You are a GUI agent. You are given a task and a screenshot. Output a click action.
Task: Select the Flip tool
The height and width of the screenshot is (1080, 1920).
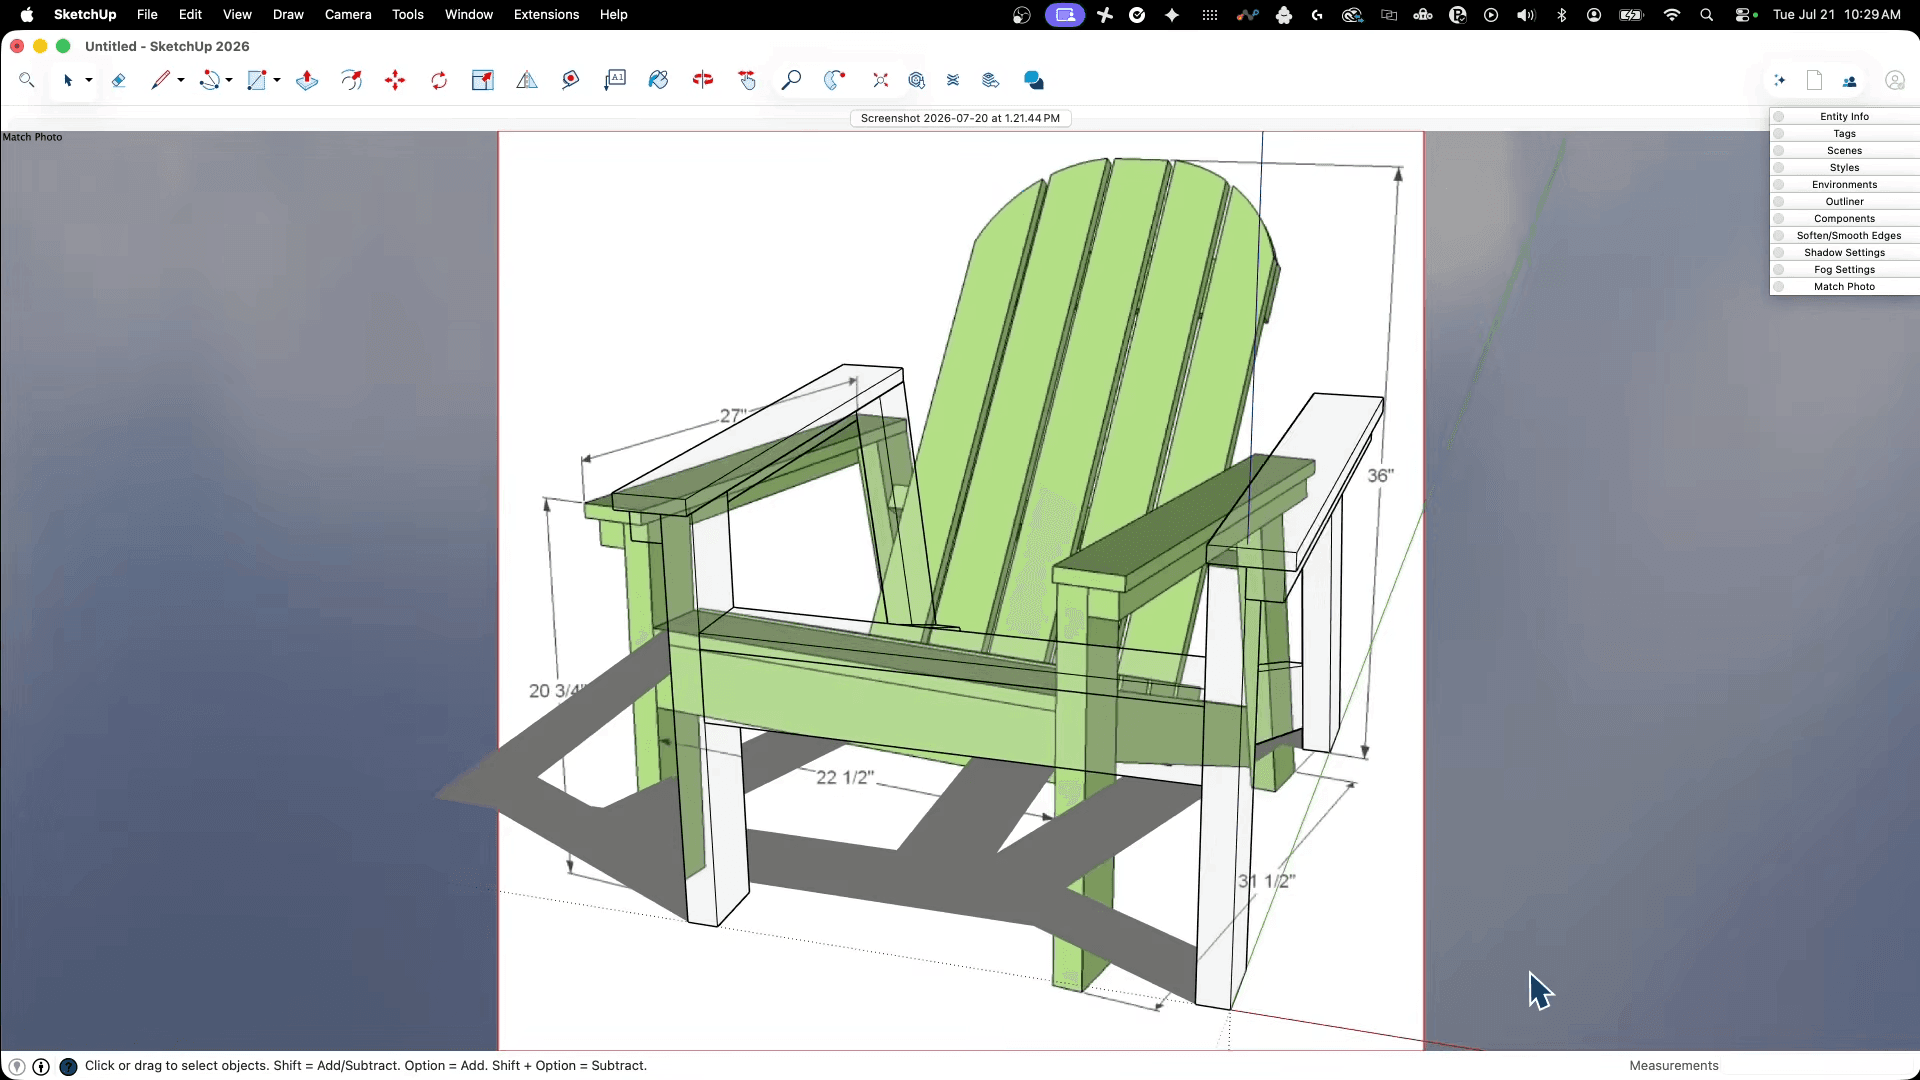pyautogui.click(x=527, y=81)
